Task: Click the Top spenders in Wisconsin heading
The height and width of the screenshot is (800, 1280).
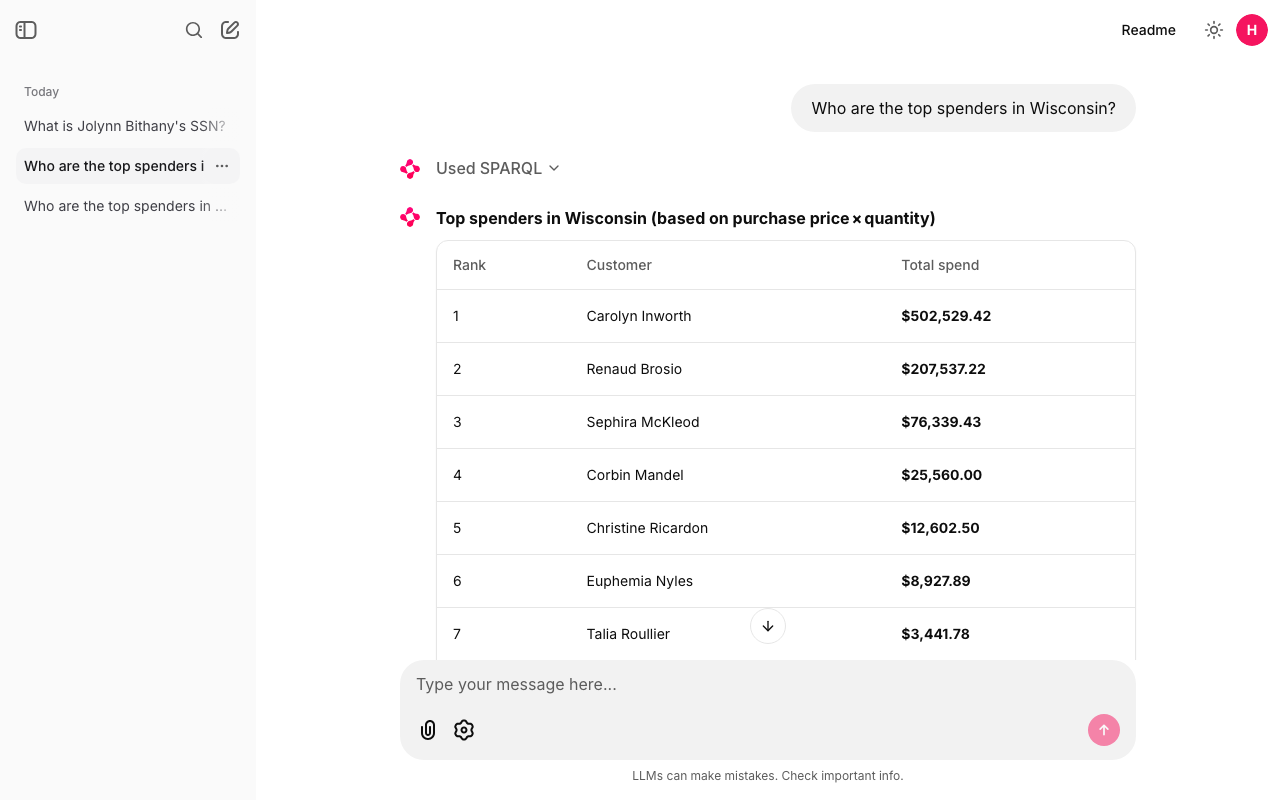Action: click(686, 218)
